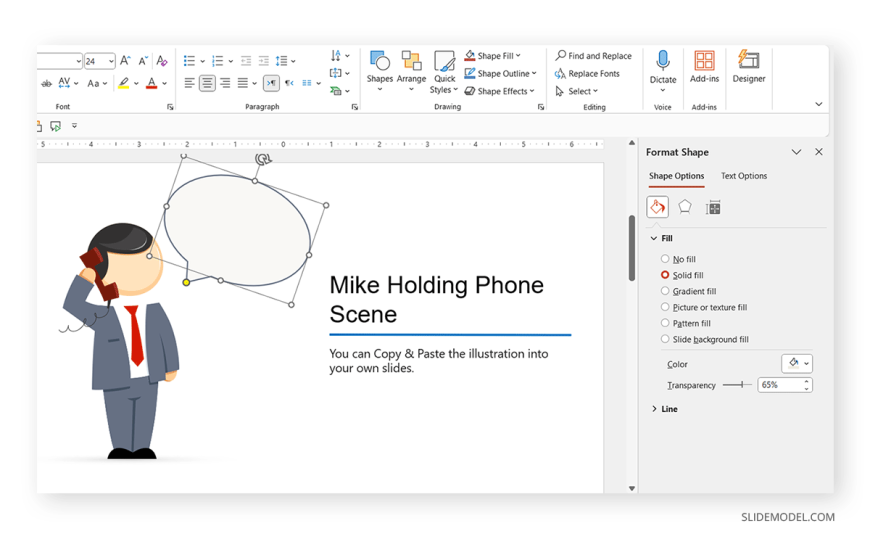Select the text highlight color pen
The width and height of the screenshot is (870, 539).
[x=123, y=83]
